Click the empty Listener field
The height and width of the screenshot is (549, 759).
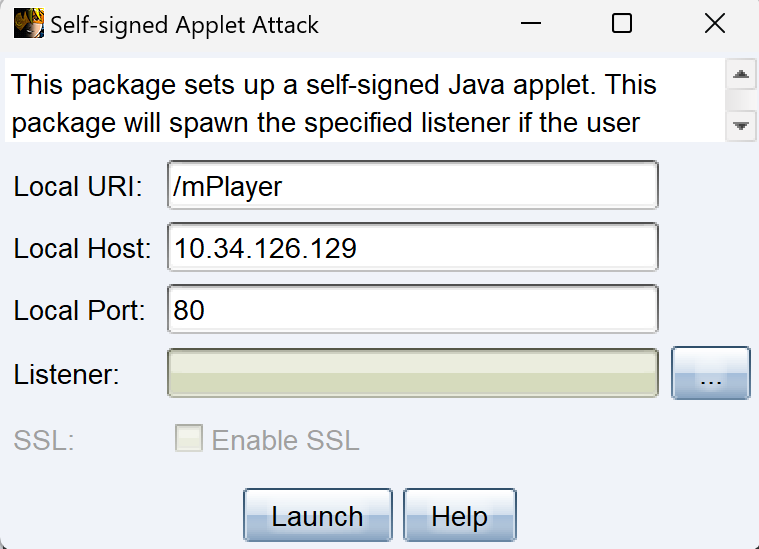(x=412, y=373)
